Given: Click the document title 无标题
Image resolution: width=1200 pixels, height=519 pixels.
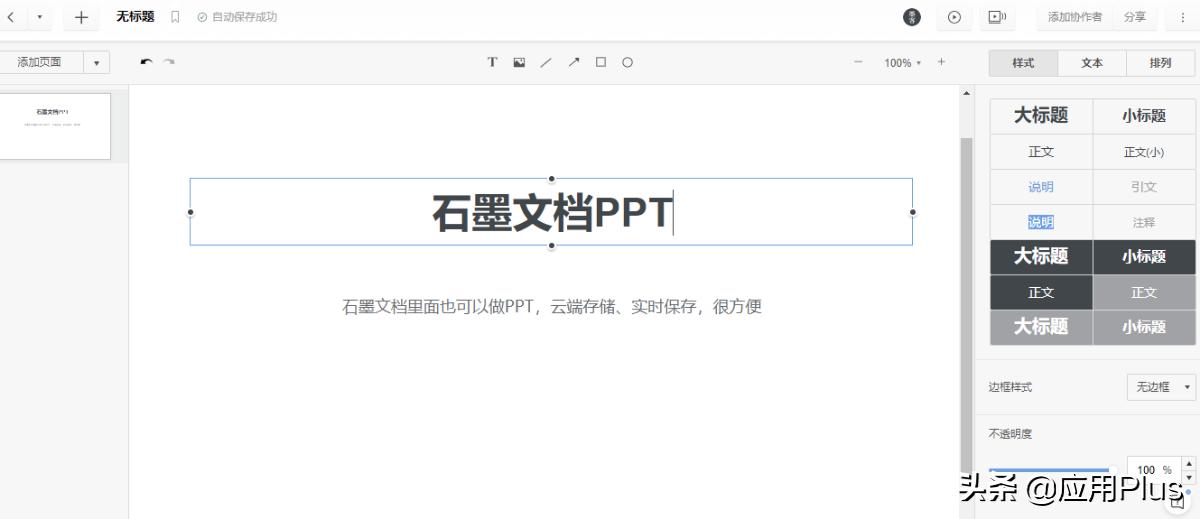Looking at the screenshot, I should click(x=135, y=17).
